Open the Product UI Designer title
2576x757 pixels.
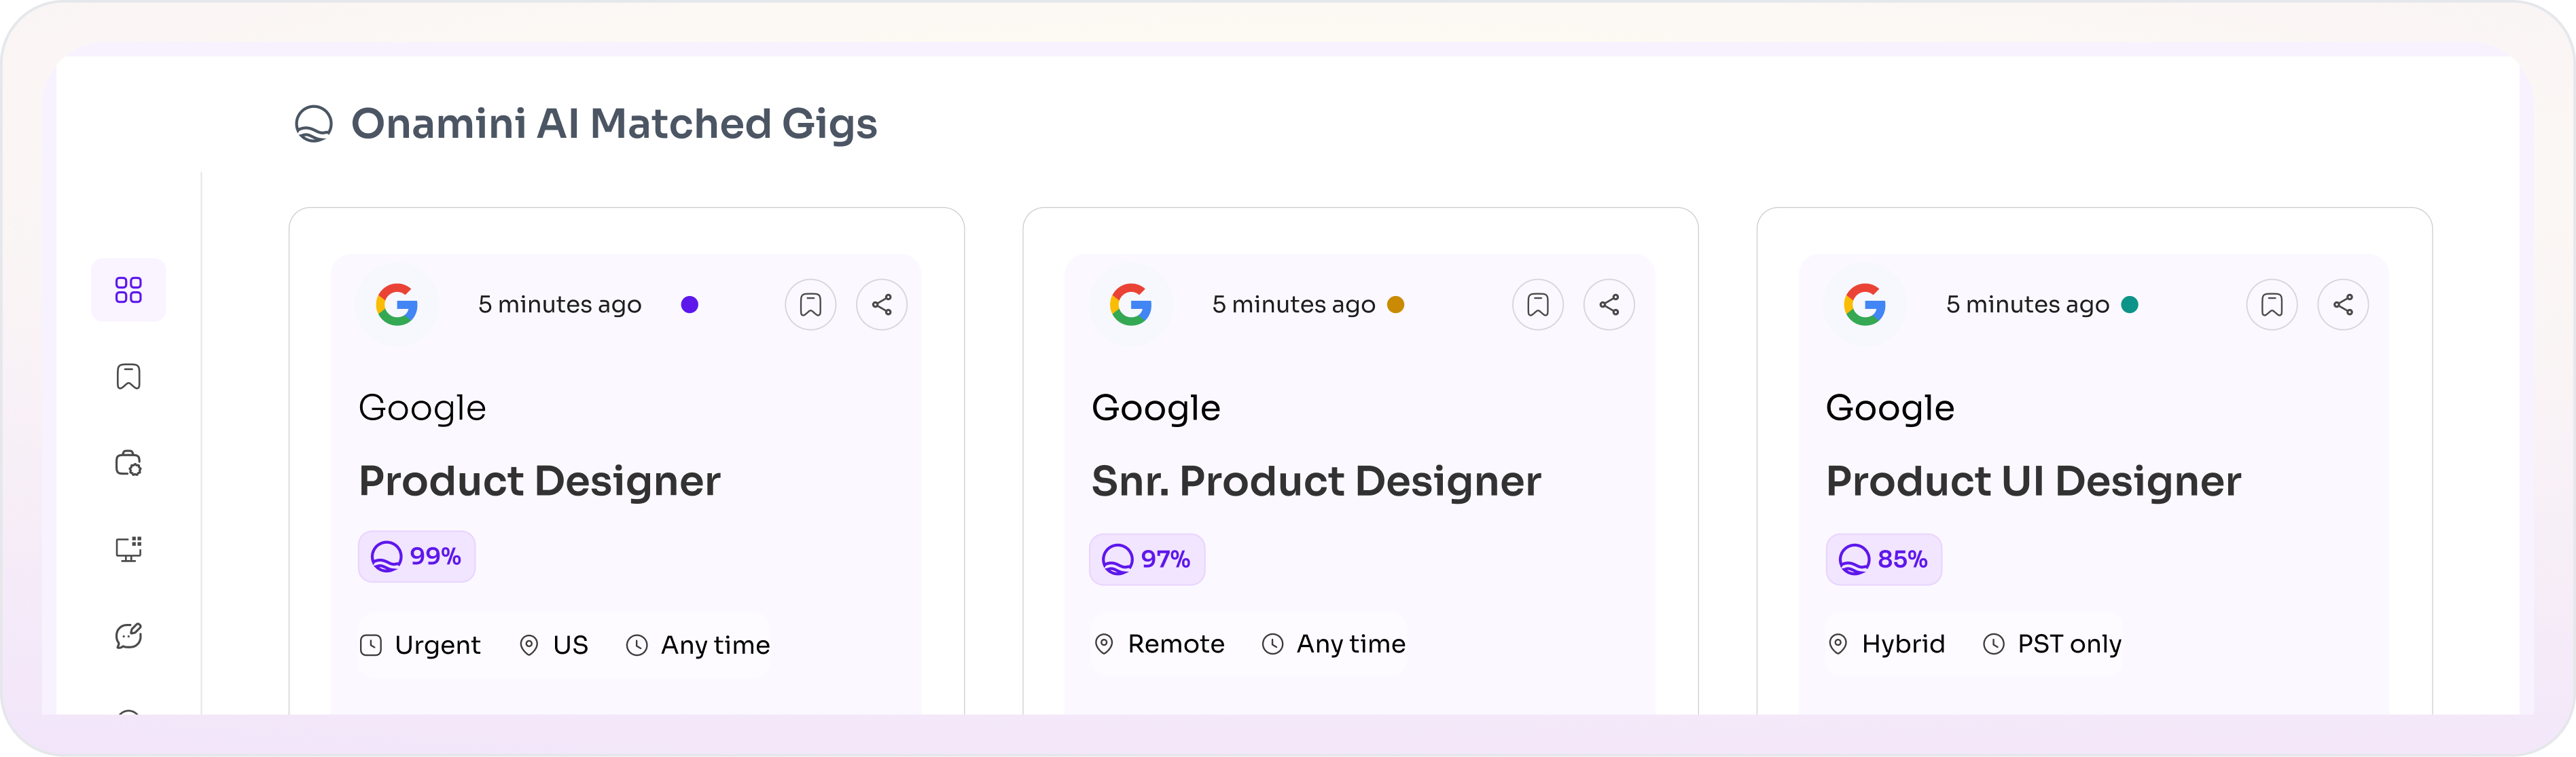tap(2032, 482)
